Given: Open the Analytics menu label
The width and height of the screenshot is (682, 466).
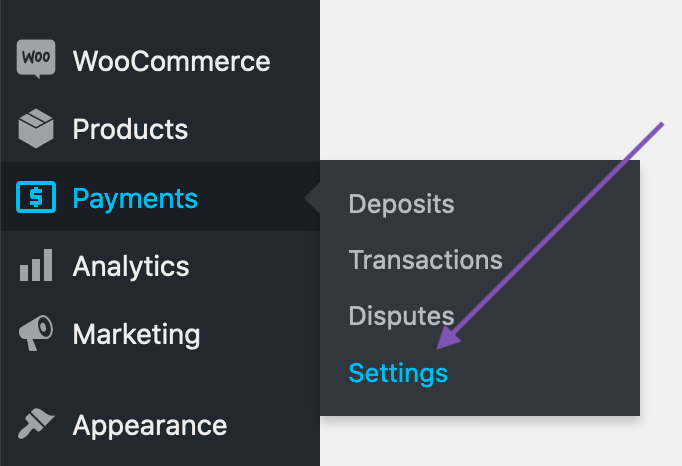Looking at the screenshot, I should point(131,266).
